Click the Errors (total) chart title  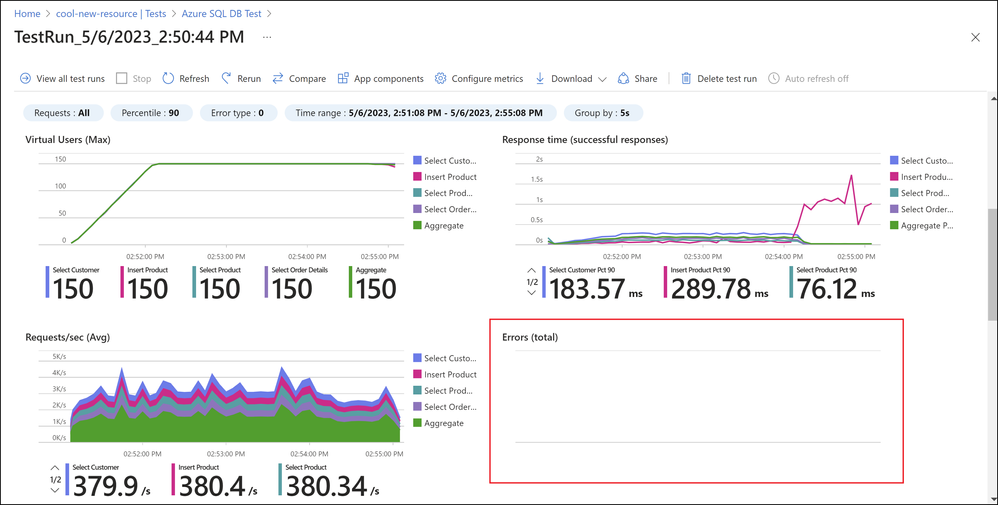[530, 338]
